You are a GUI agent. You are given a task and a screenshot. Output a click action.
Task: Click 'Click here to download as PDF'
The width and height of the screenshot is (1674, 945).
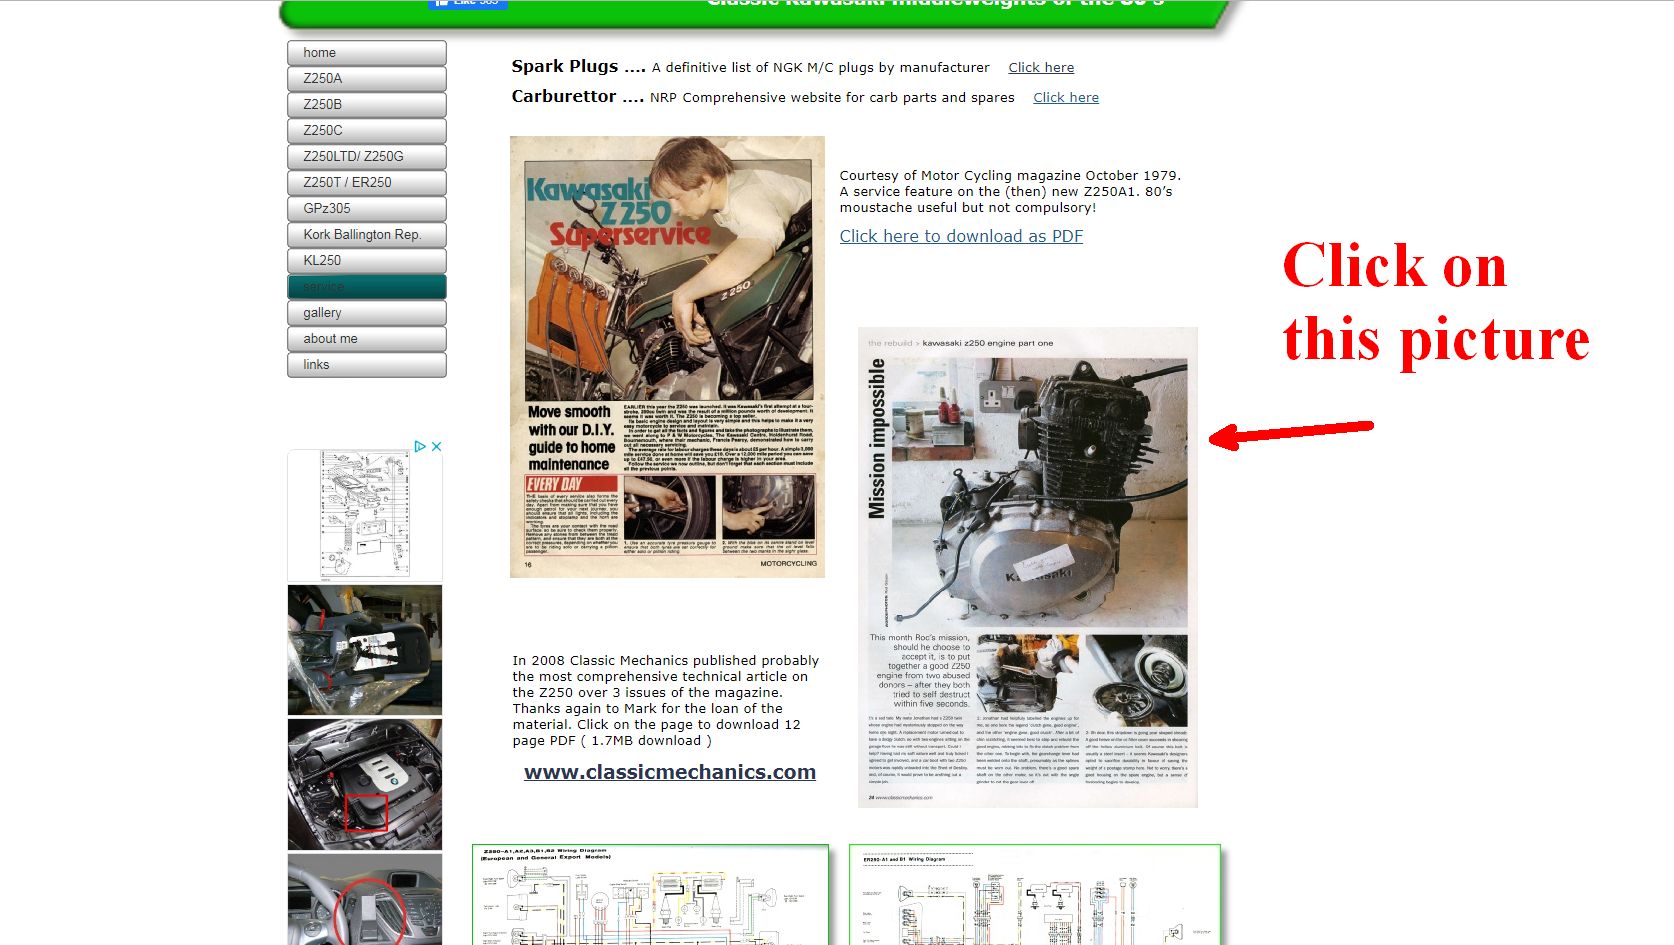point(960,236)
